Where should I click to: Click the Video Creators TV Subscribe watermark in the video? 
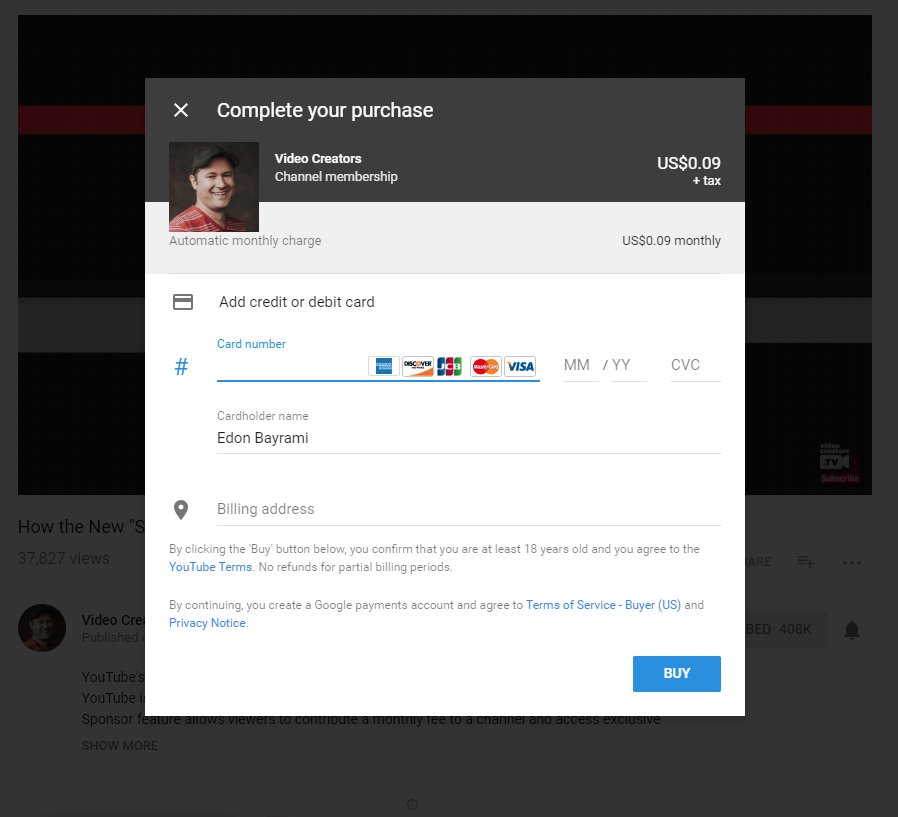[x=838, y=463]
